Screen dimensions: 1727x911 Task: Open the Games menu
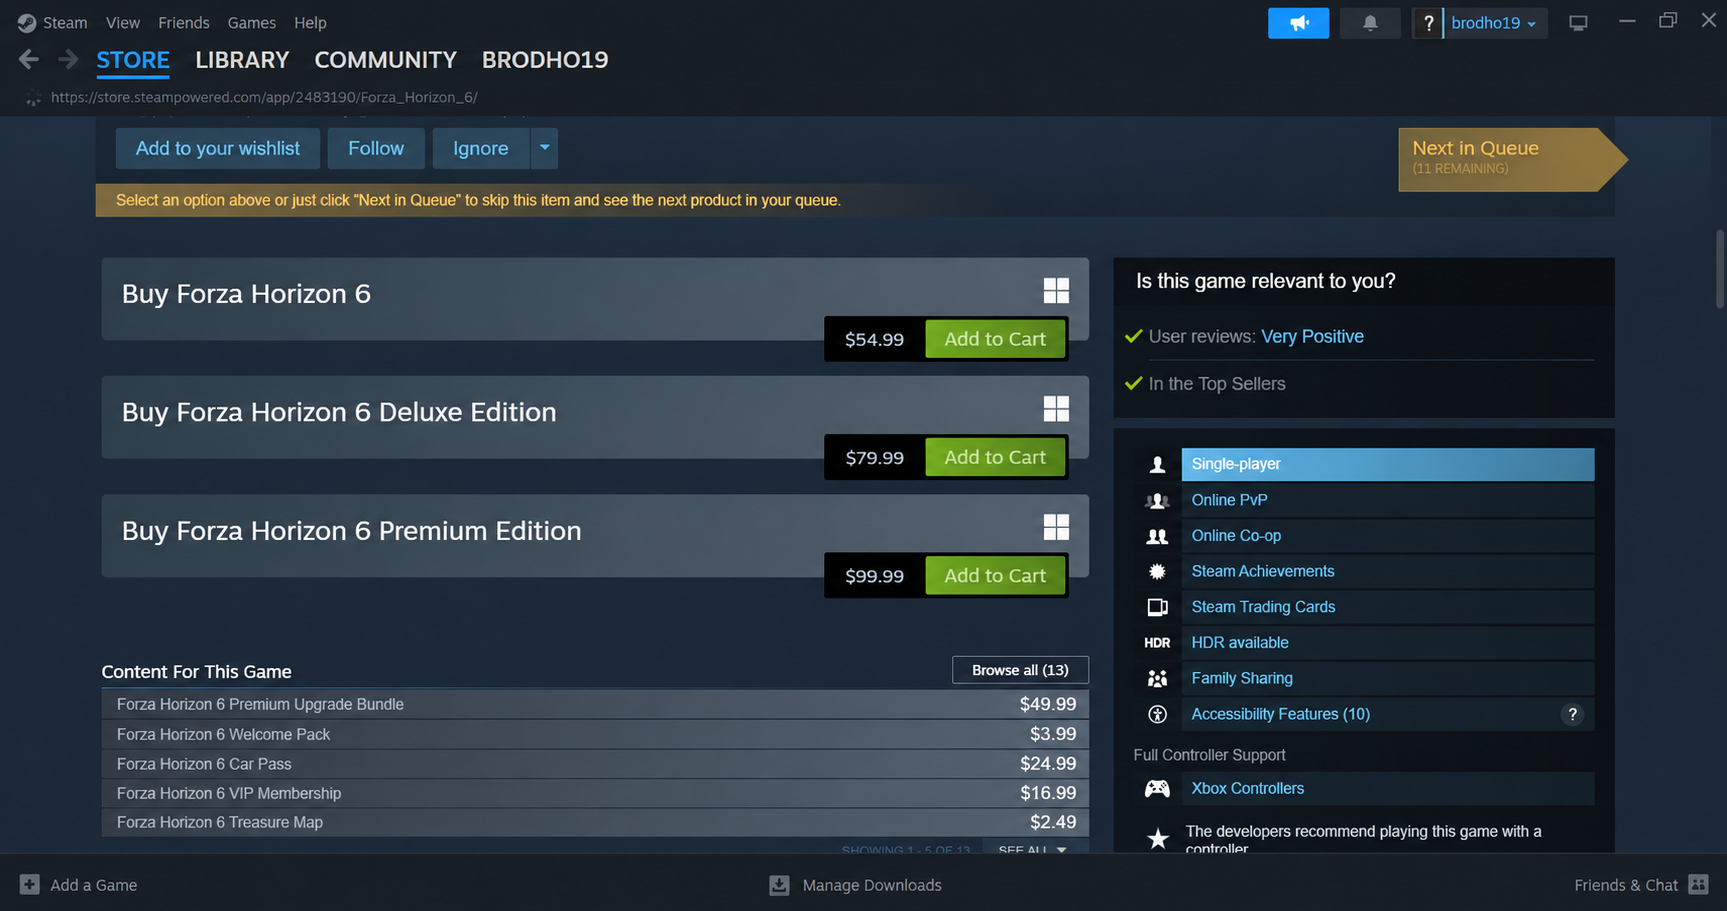coord(252,22)
